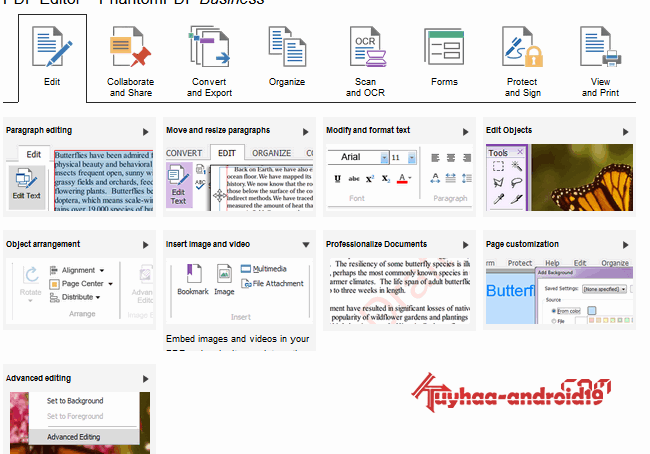This screenshot has width=650, height=454.
Task: Click the align left paragraph icon
Action: 435,158
